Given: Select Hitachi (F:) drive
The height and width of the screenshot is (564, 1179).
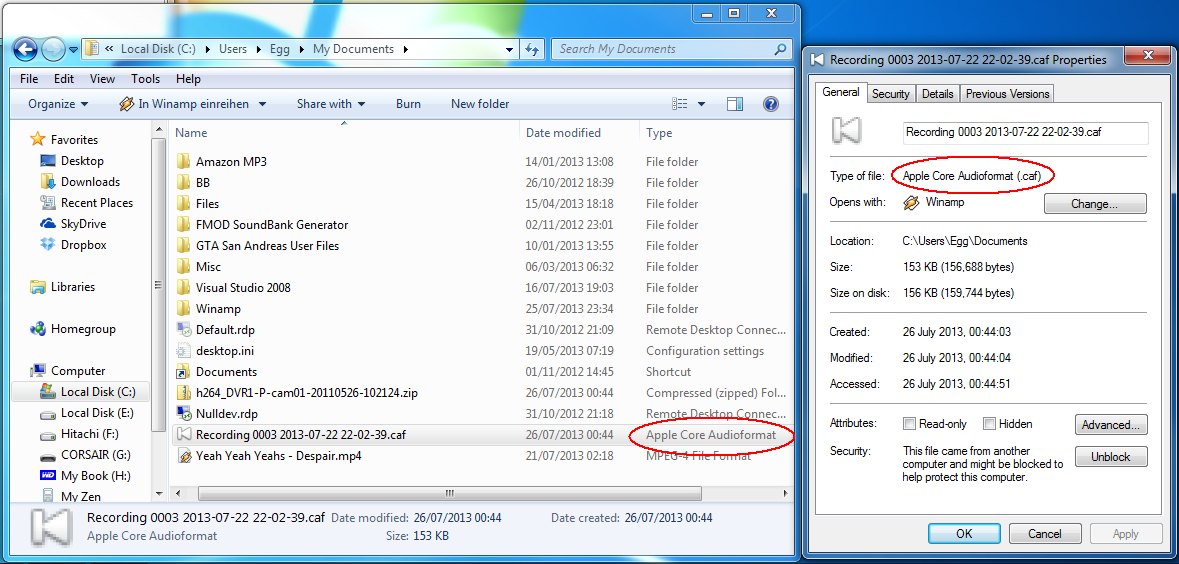Looking at the screenshot, I should (89, 433).
